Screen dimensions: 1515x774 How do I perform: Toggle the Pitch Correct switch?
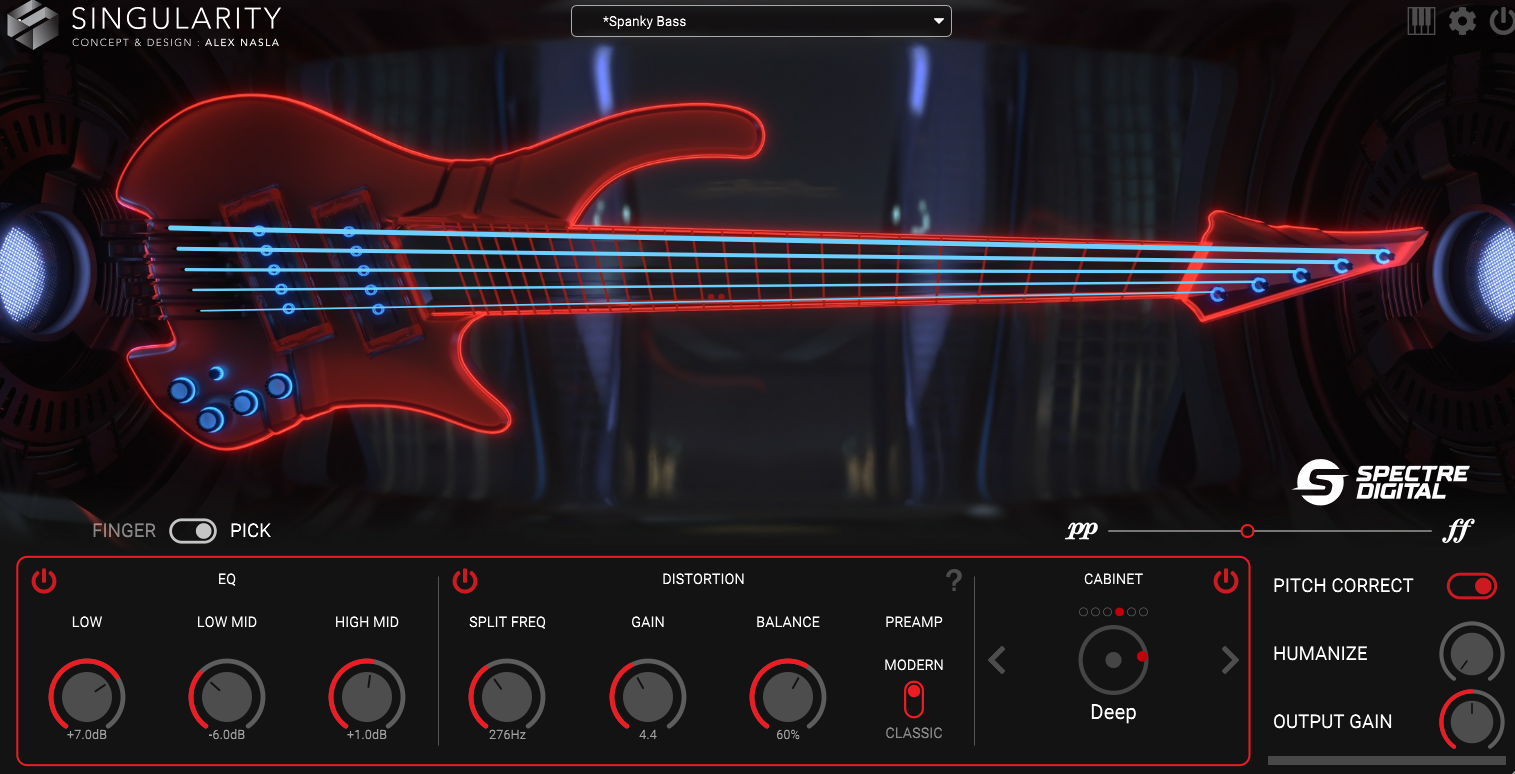(x=1472, y=586)
